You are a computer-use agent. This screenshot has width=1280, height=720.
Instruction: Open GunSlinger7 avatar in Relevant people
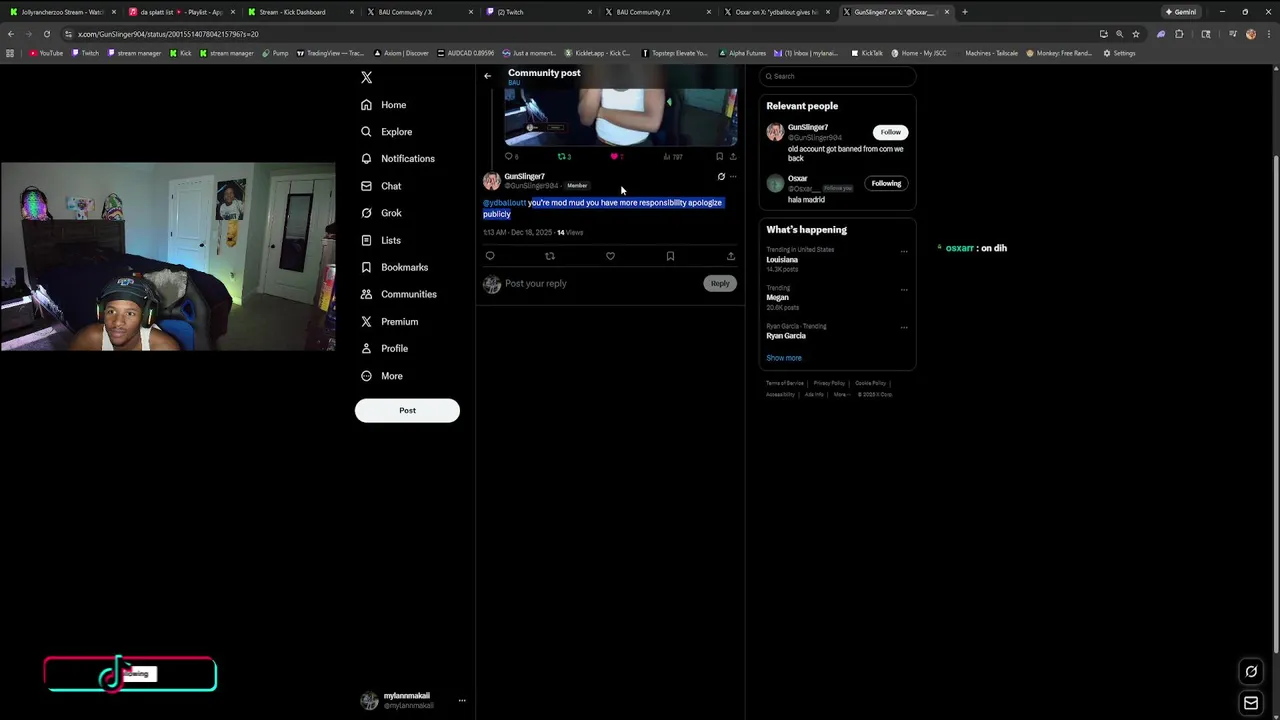click(775, 132)
